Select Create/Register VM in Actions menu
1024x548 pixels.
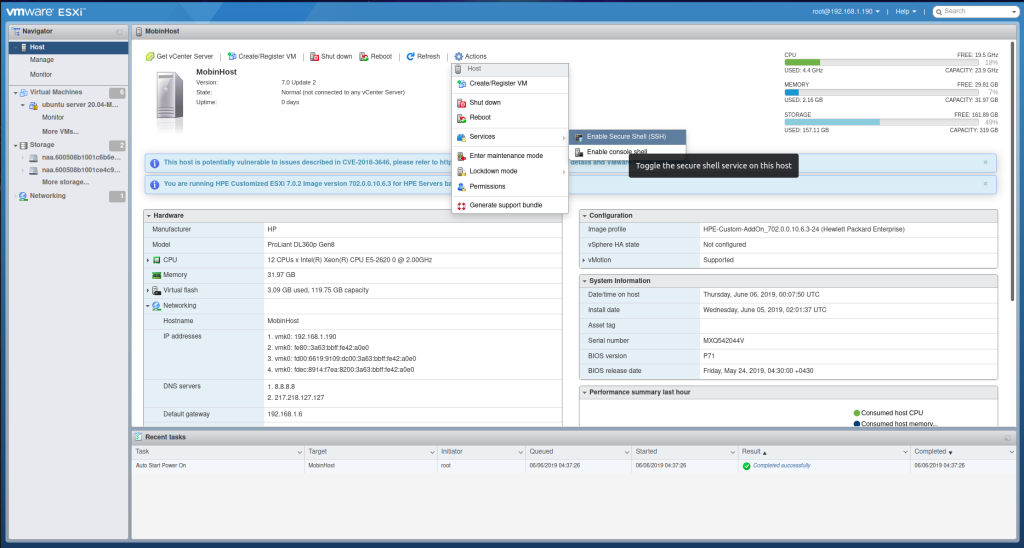pyautogui.click(x=510, y=84)
